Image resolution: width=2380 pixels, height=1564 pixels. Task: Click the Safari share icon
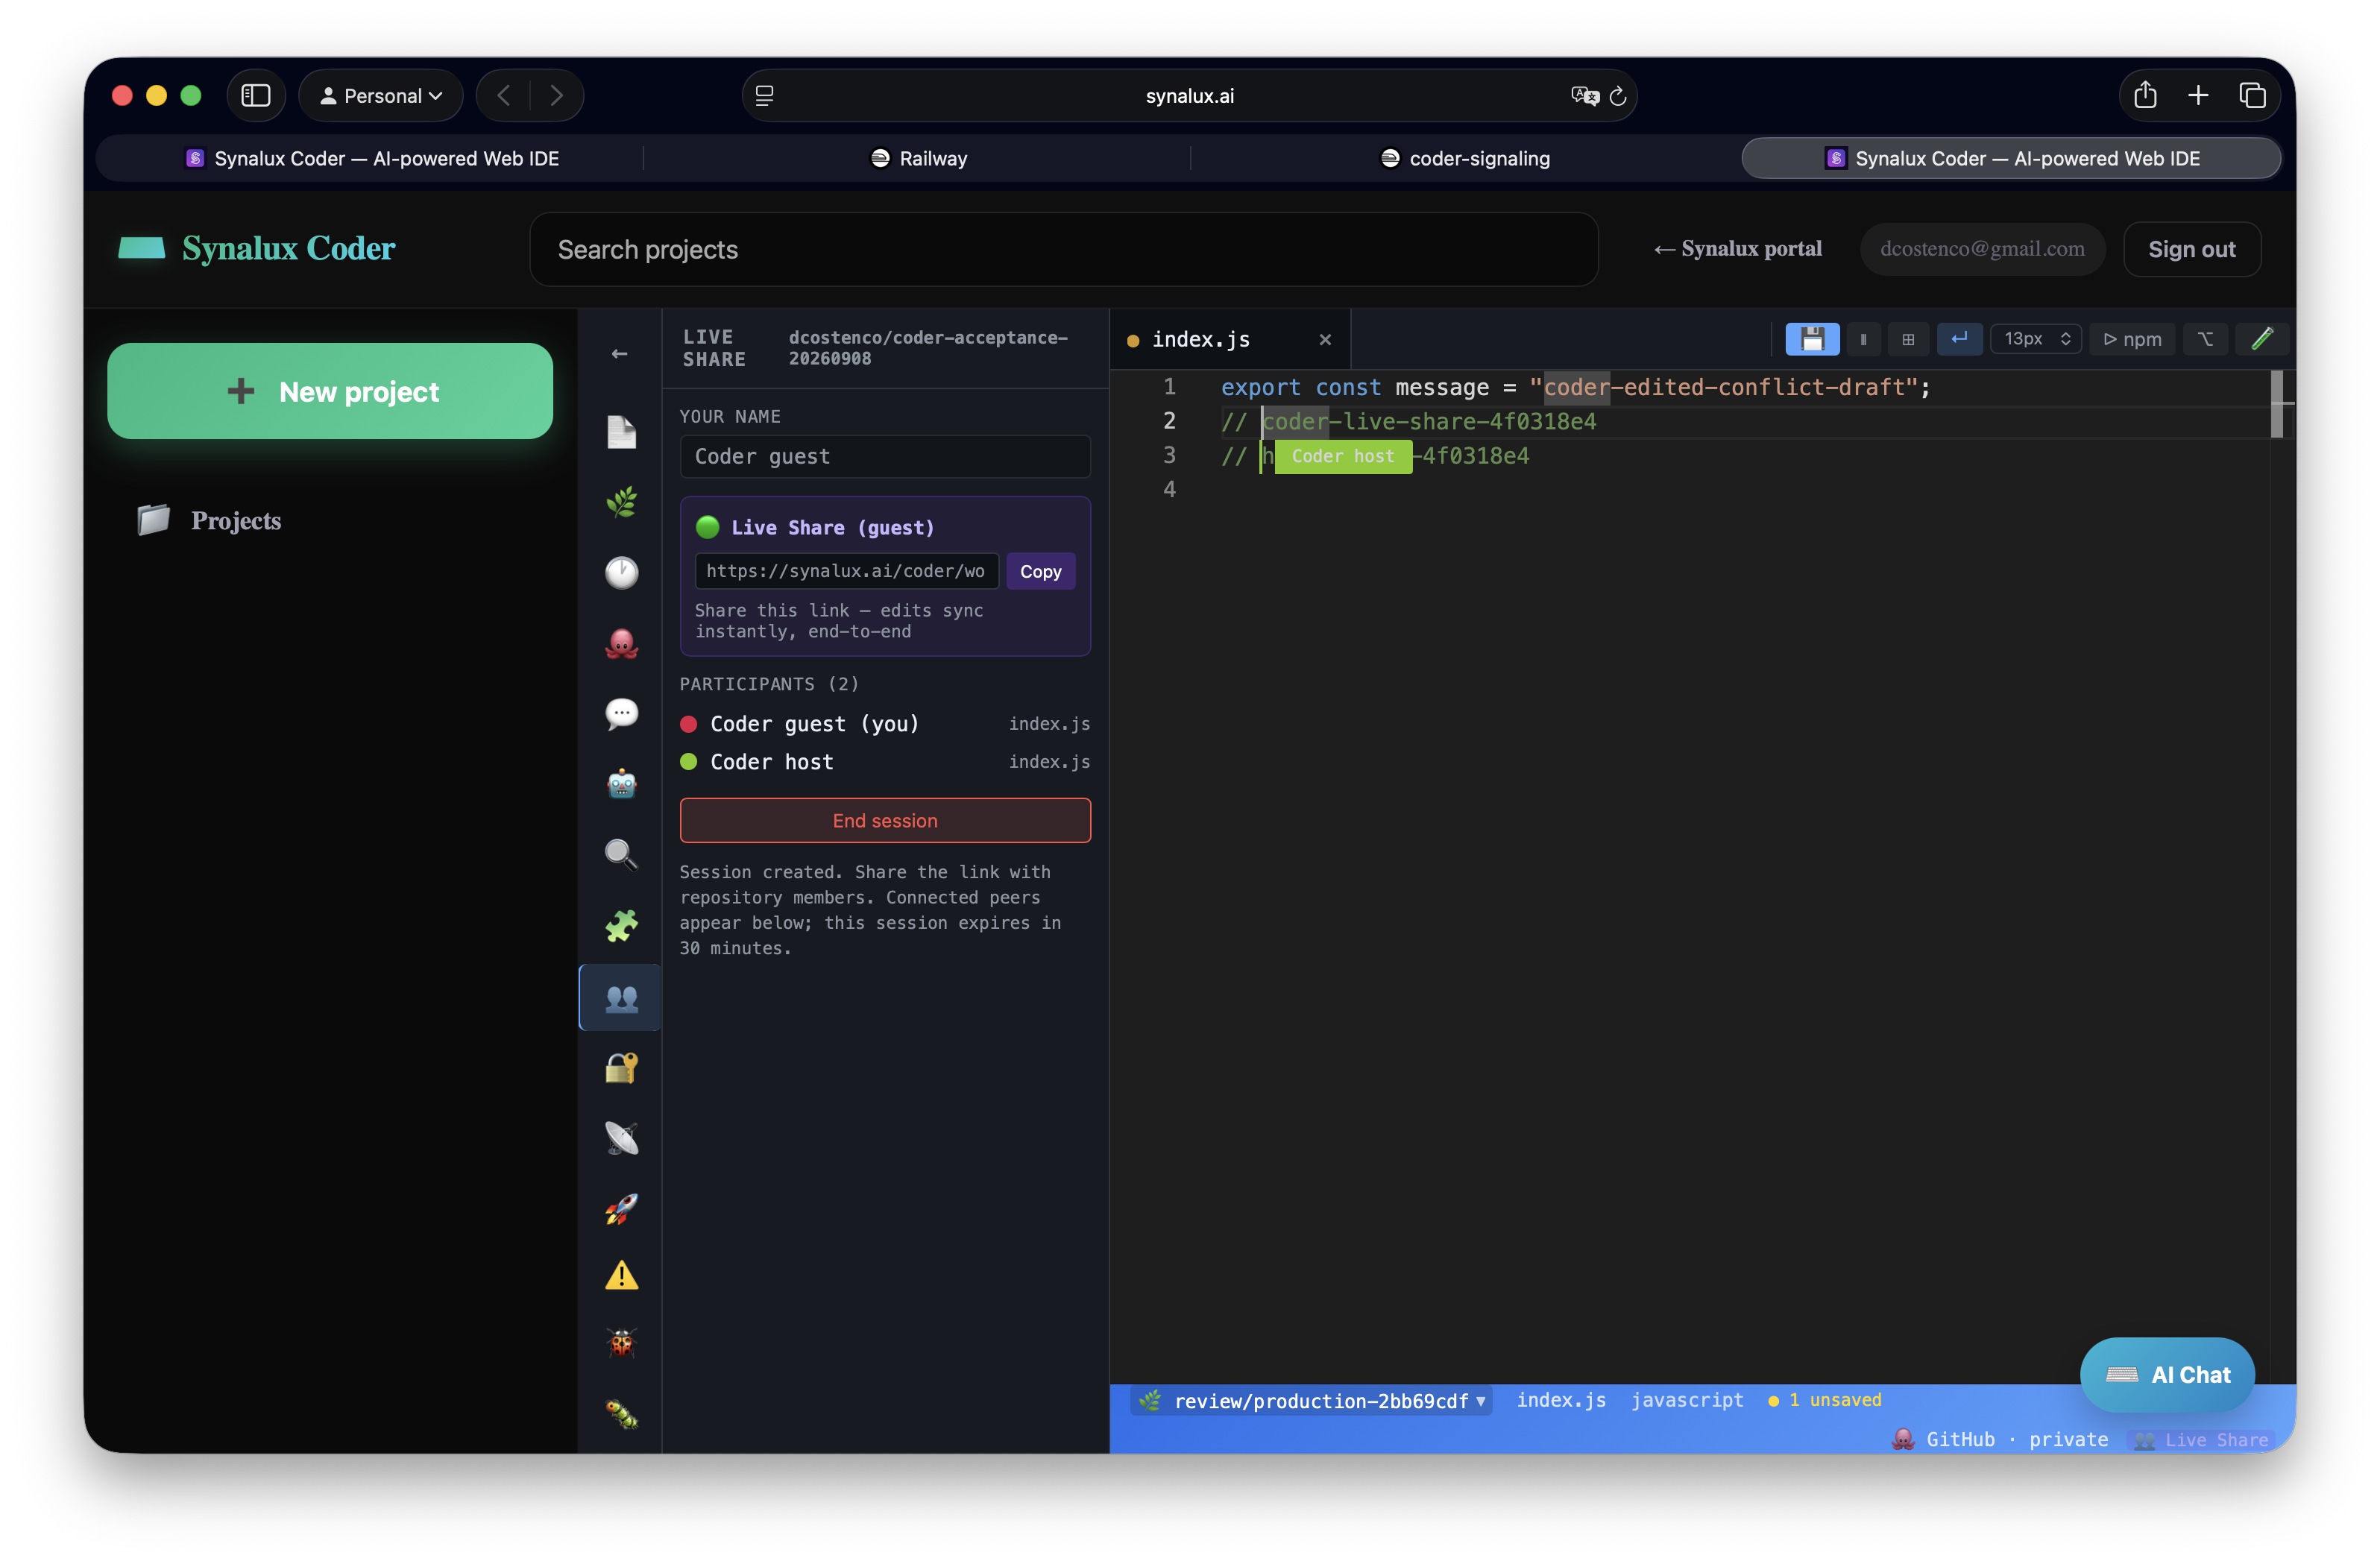coord(2145,96)
